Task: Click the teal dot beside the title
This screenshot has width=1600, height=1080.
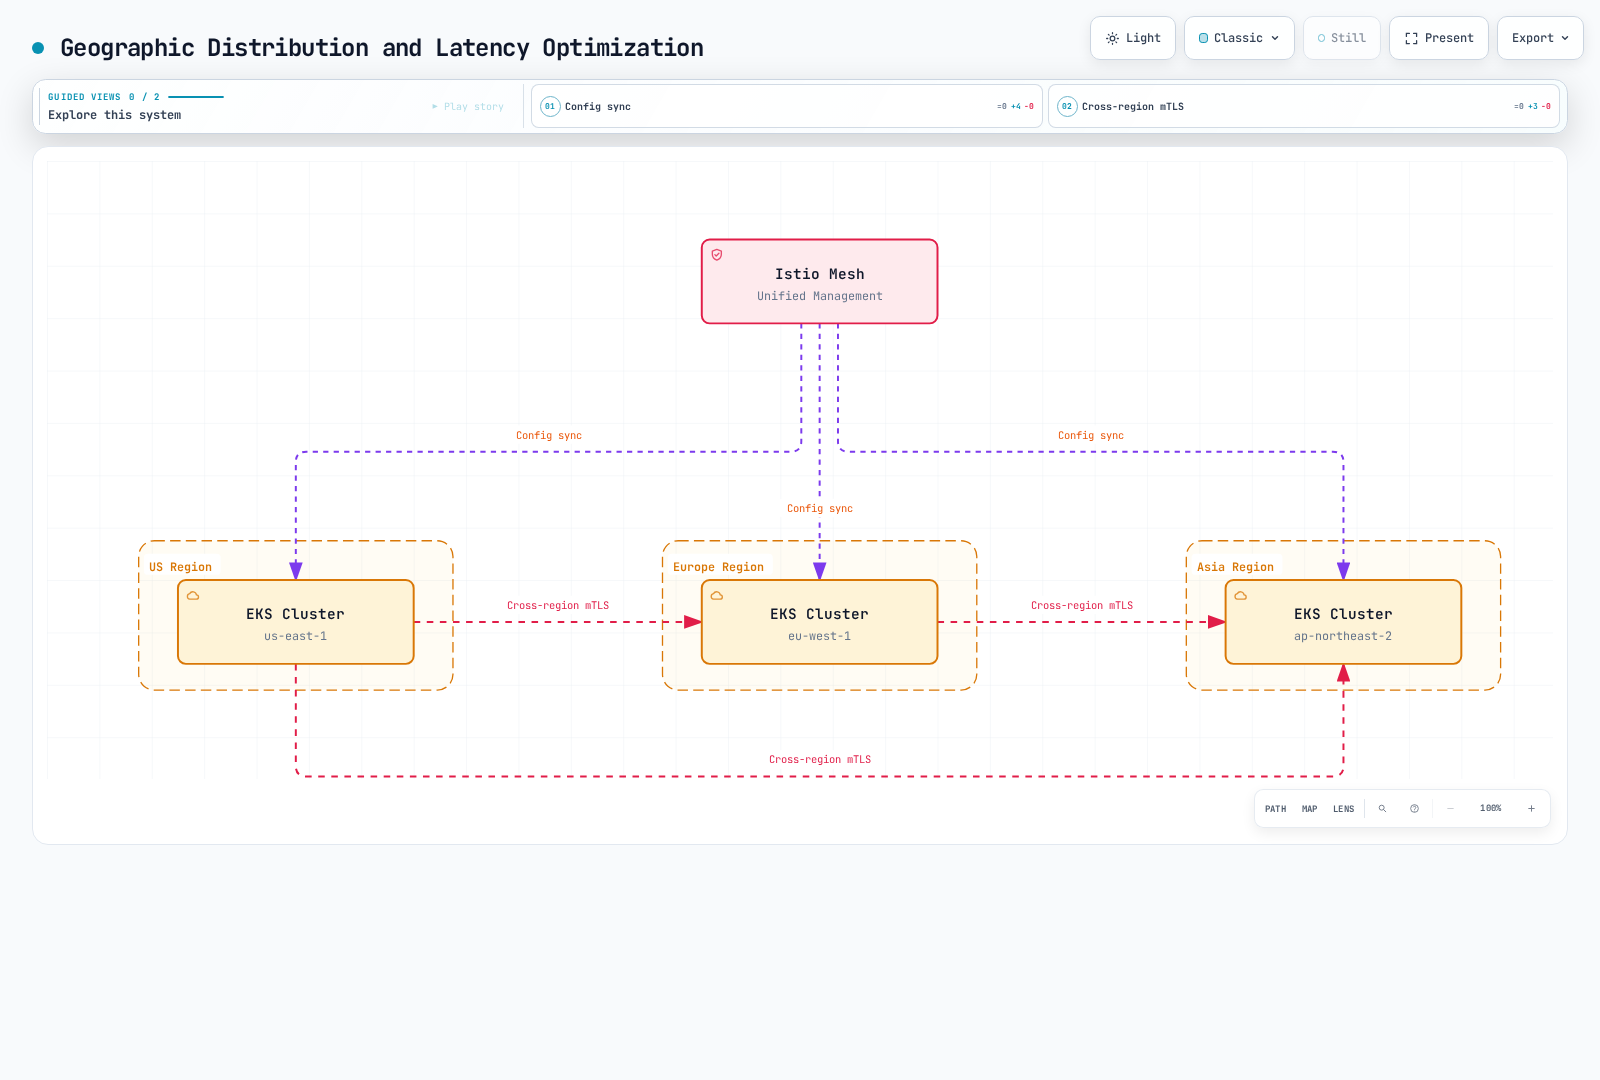Action: 38,48
